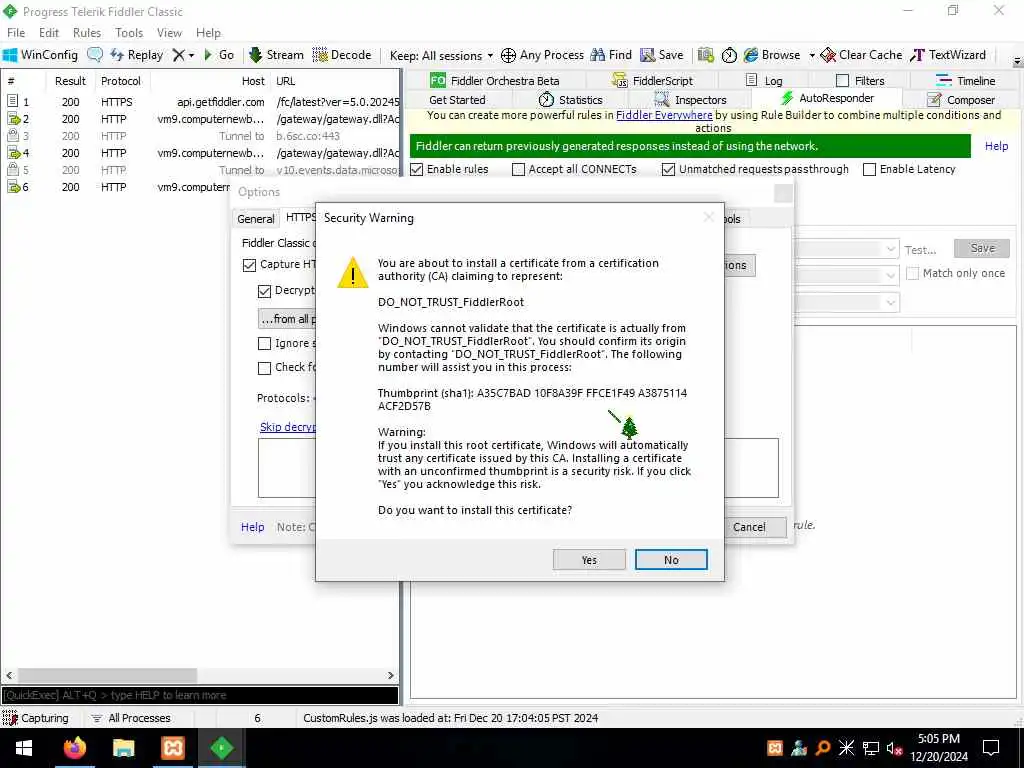Open Firefox from the taskbar
The width and height of the screenshot is (1024, 768).
pyautogui.click(x=74, y=748)
